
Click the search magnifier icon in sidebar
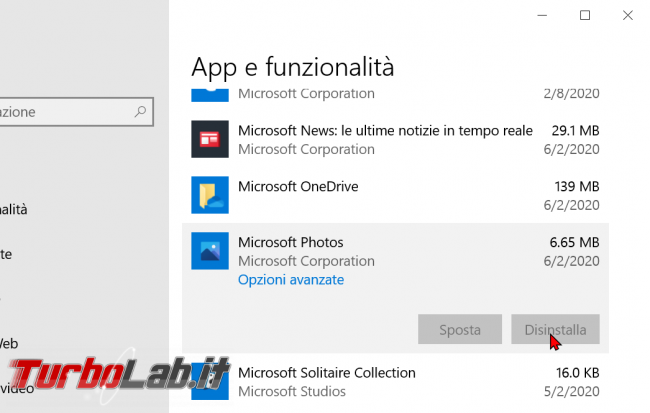point(140,112)
